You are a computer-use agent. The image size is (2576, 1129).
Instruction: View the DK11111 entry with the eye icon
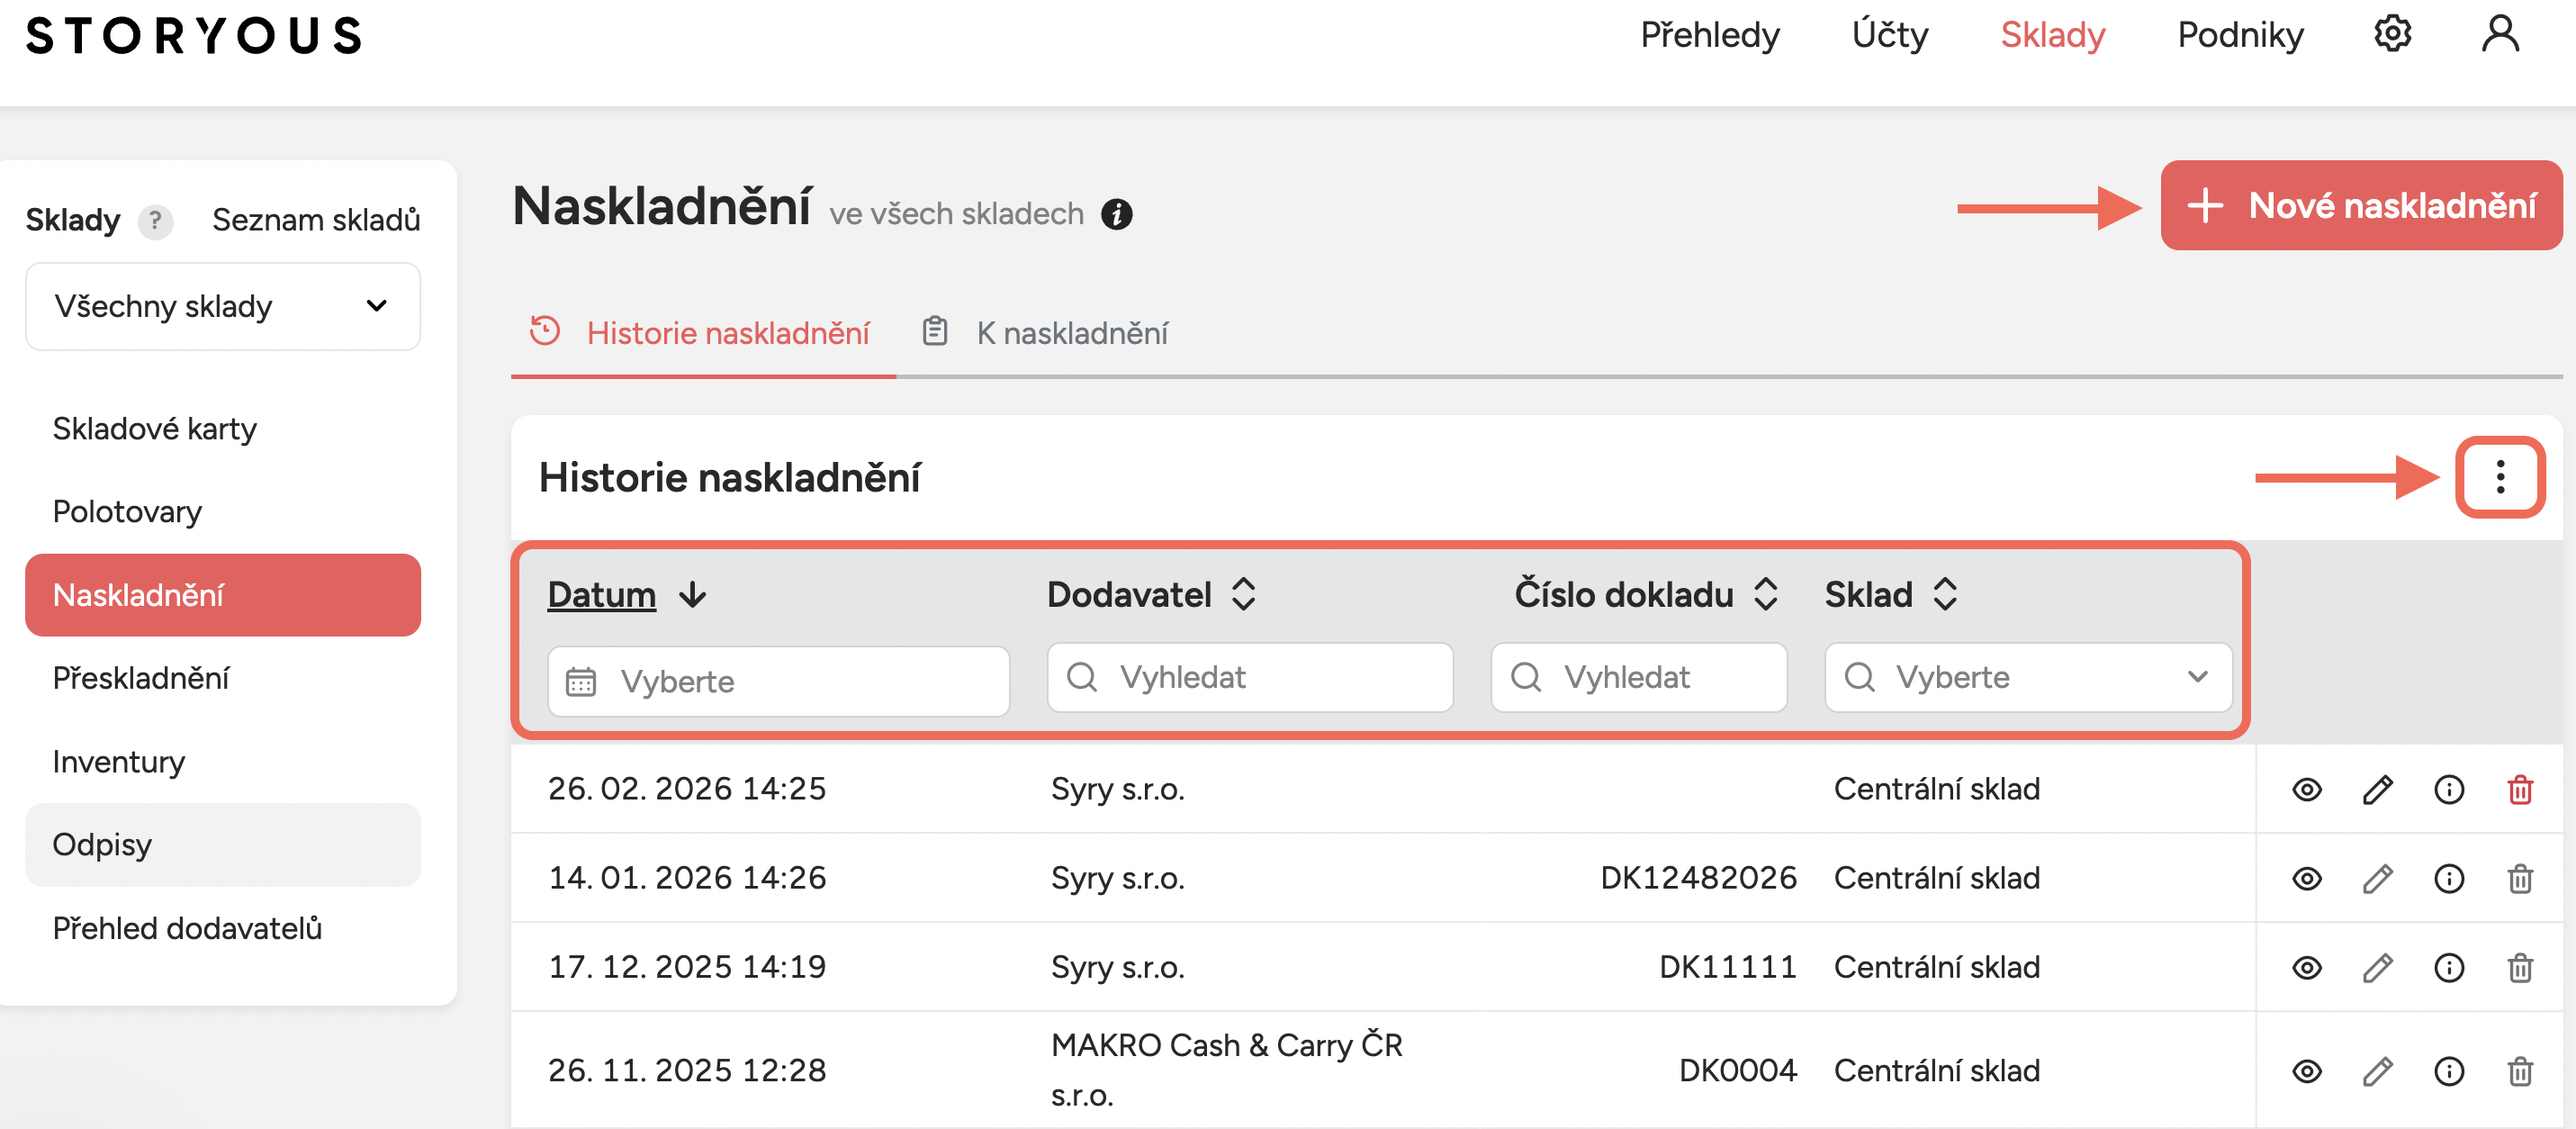pyautogui.click(x=2306, y=967)
